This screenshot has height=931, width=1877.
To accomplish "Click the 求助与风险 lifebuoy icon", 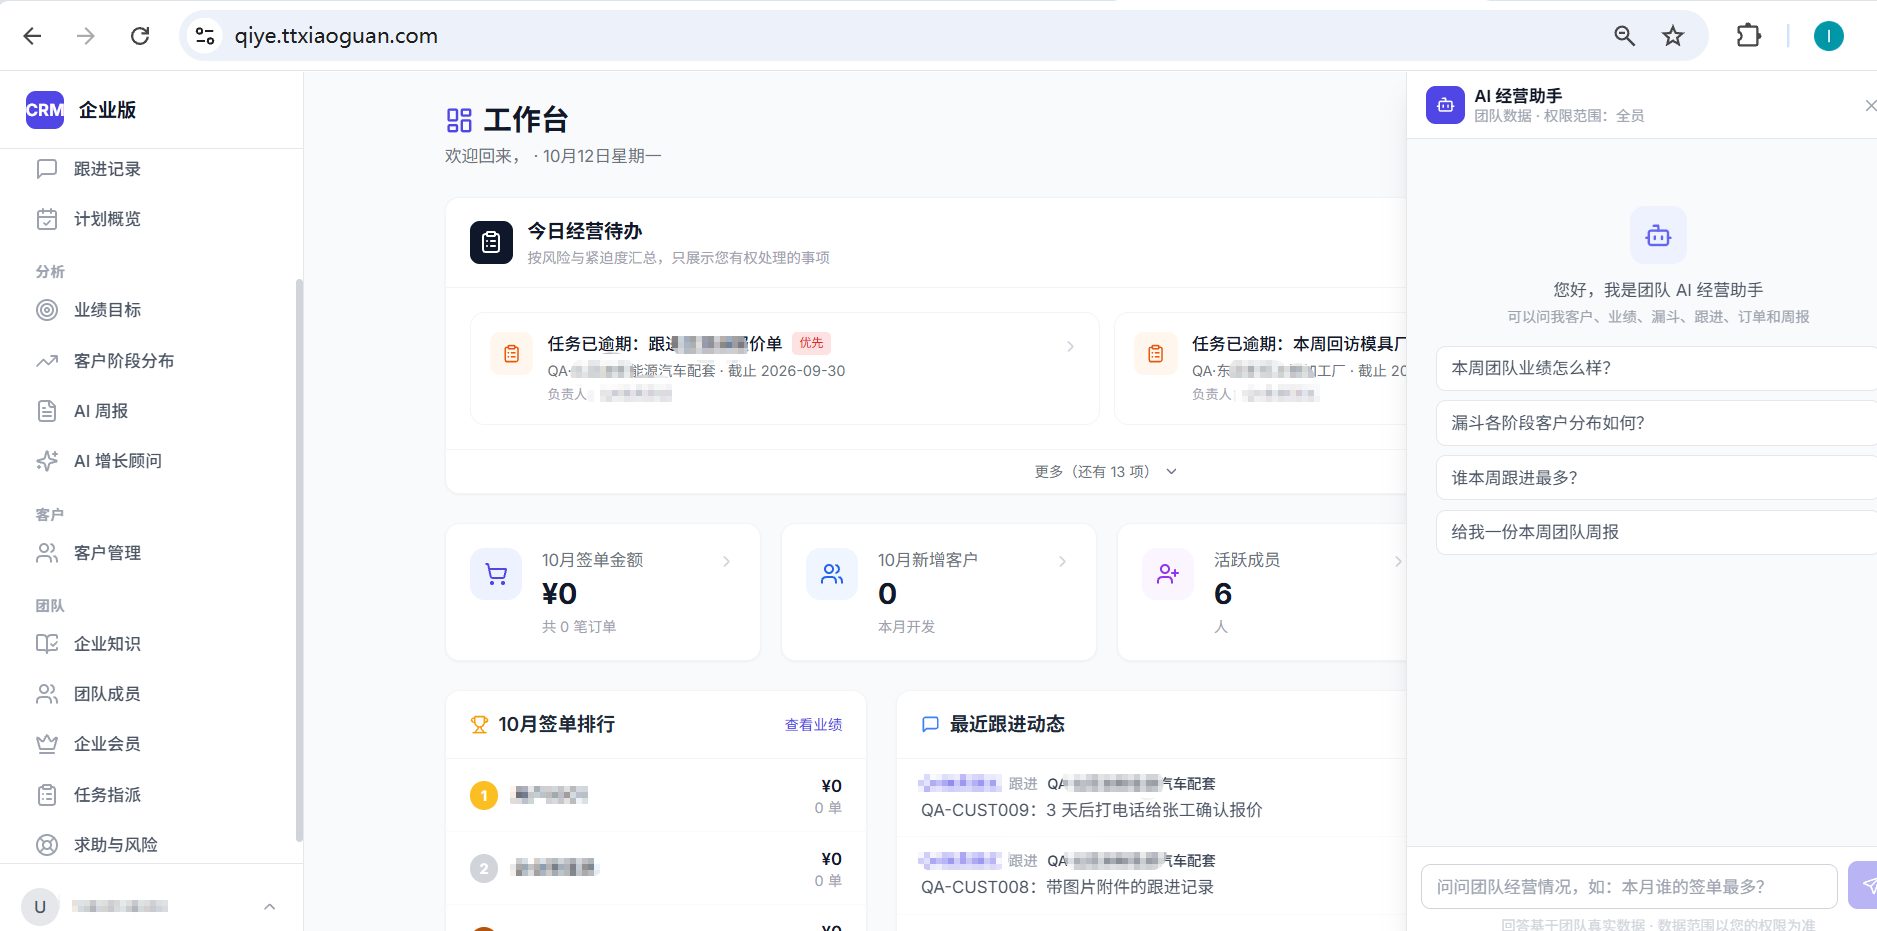I will [x=47, y=845].
